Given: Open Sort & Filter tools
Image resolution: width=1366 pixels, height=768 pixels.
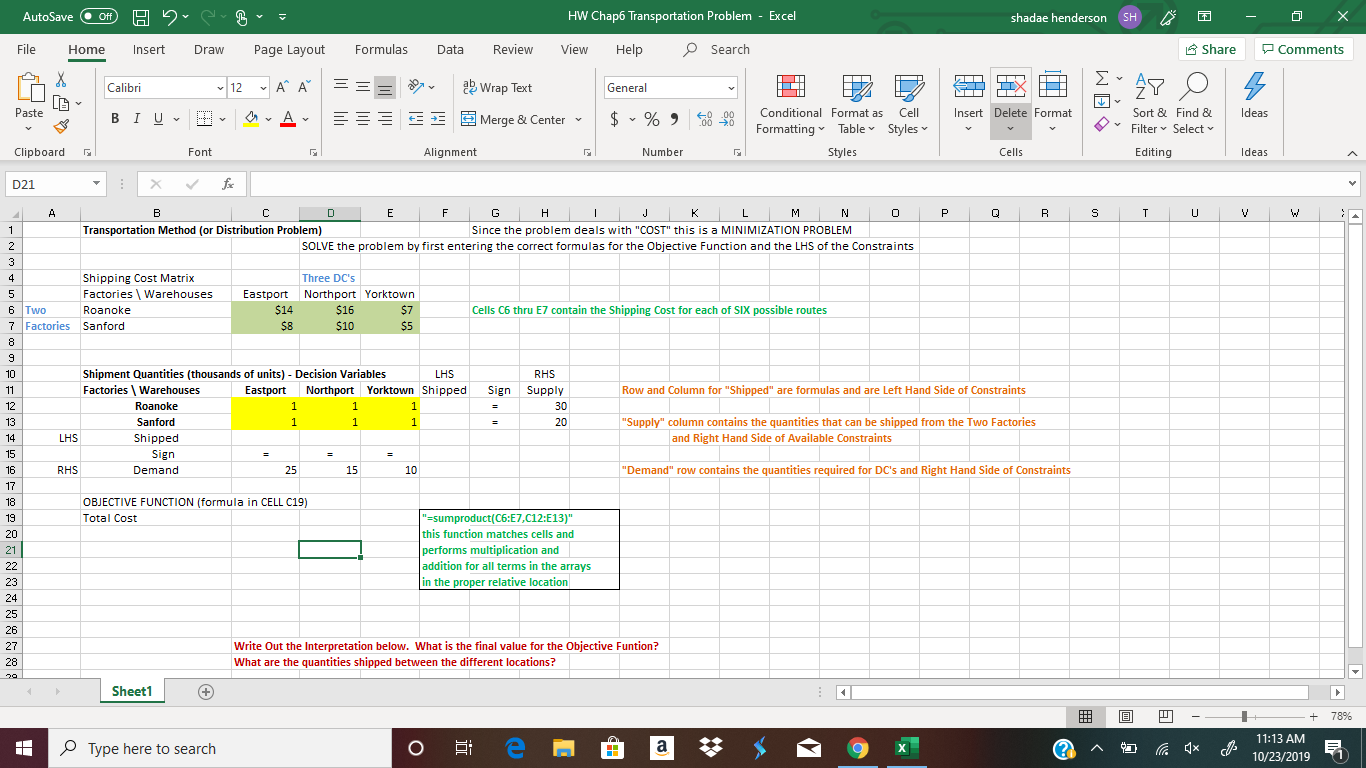Looking at the screenshot, I should coord(1148,104).
